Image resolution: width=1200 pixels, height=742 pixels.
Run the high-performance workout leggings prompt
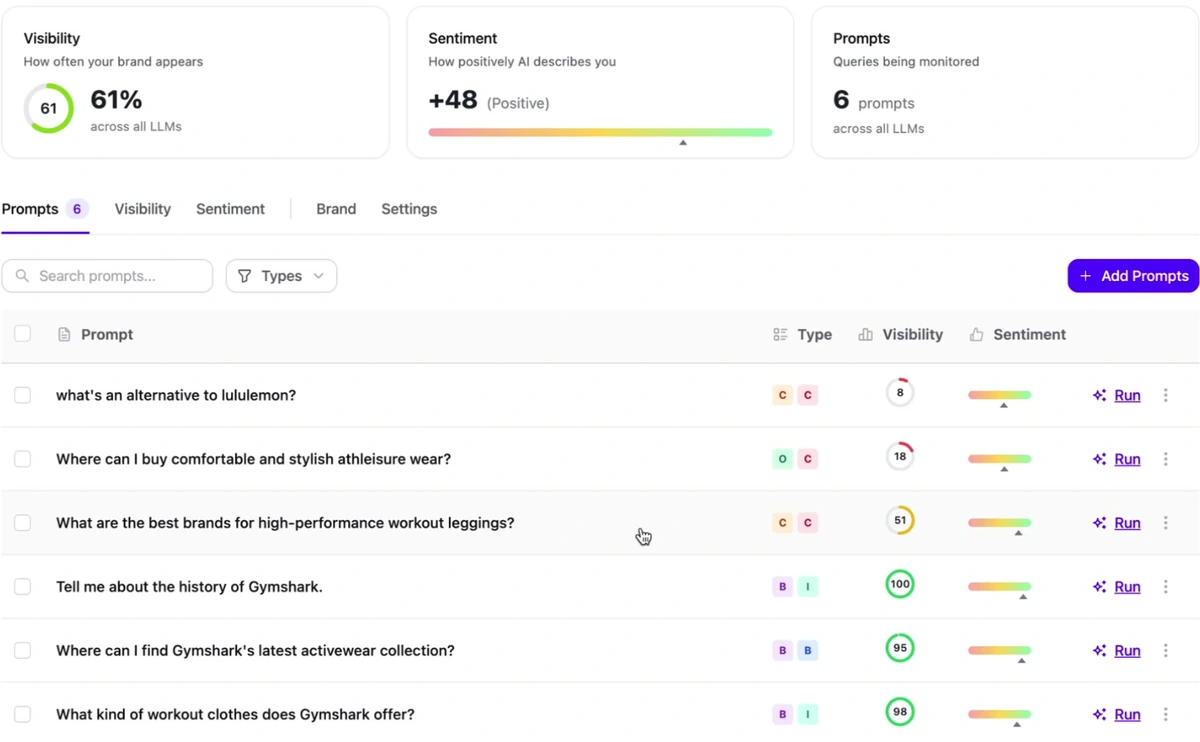tap(1127, 523)
